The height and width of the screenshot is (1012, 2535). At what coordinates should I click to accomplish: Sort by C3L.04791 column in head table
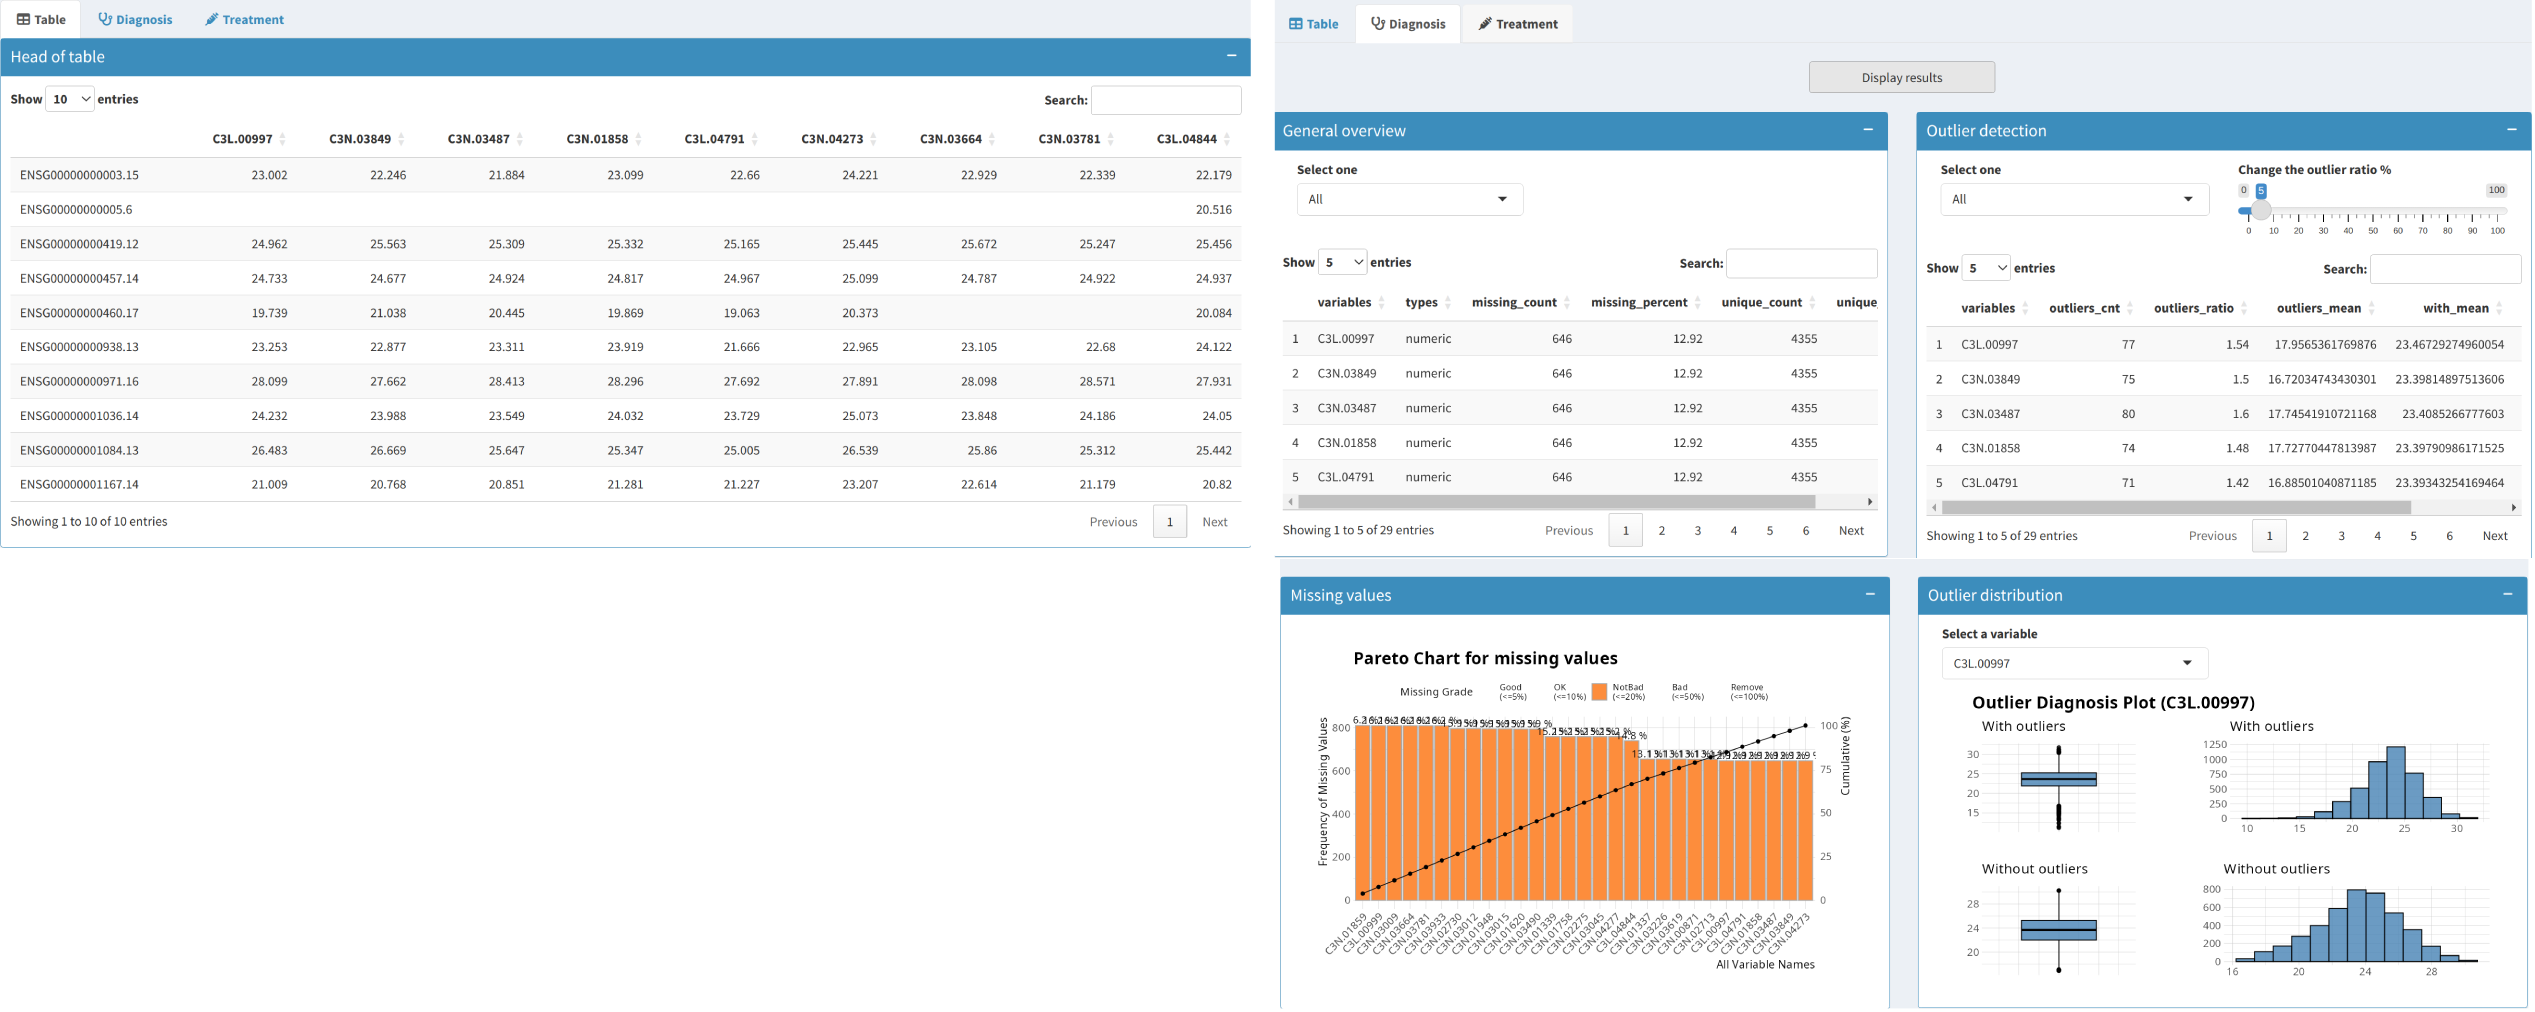click(x=721, y=139)
